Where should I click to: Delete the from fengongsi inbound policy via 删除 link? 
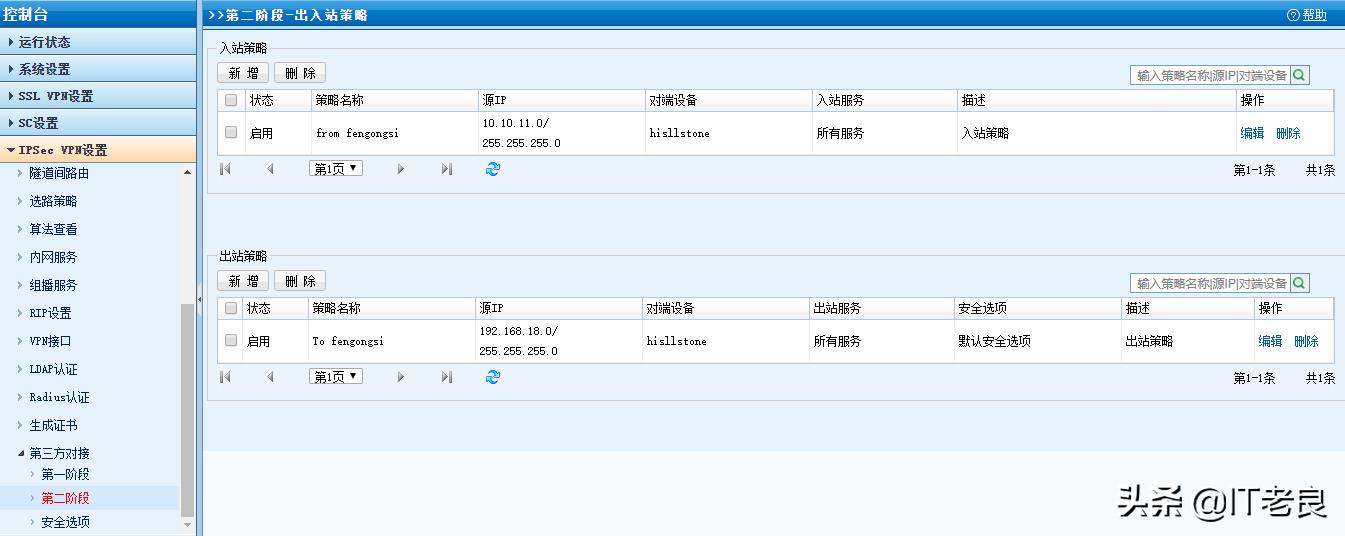point(1288,133)
